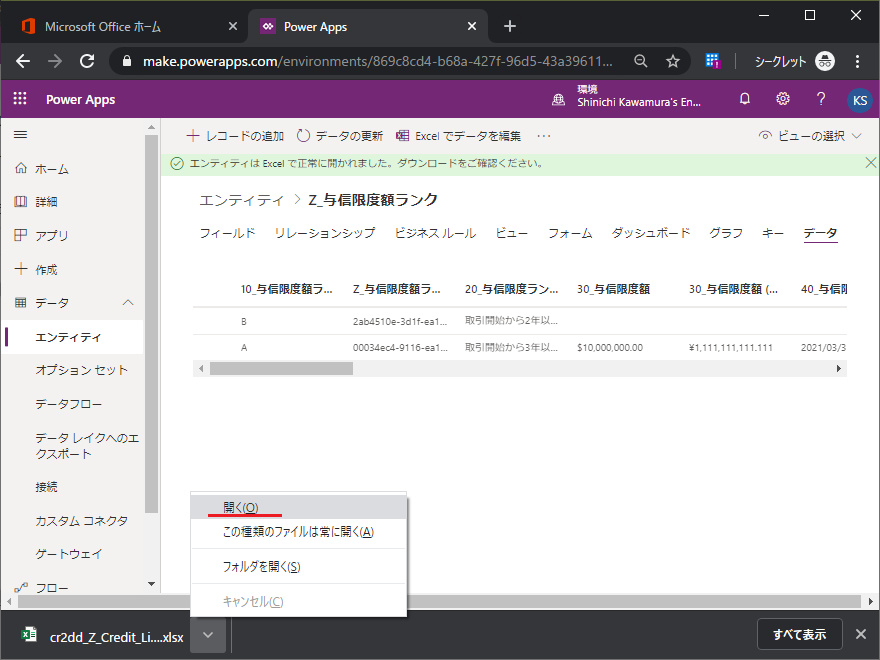Open the settings gear in Power Apps header
880x660 pixels.
(782, 99)
